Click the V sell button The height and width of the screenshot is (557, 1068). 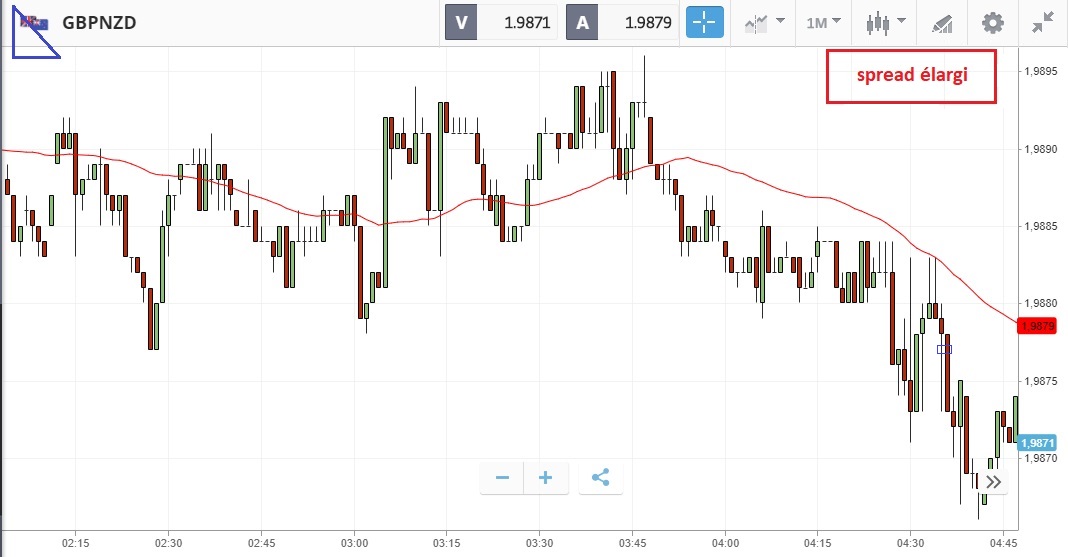tap(461, 22)
